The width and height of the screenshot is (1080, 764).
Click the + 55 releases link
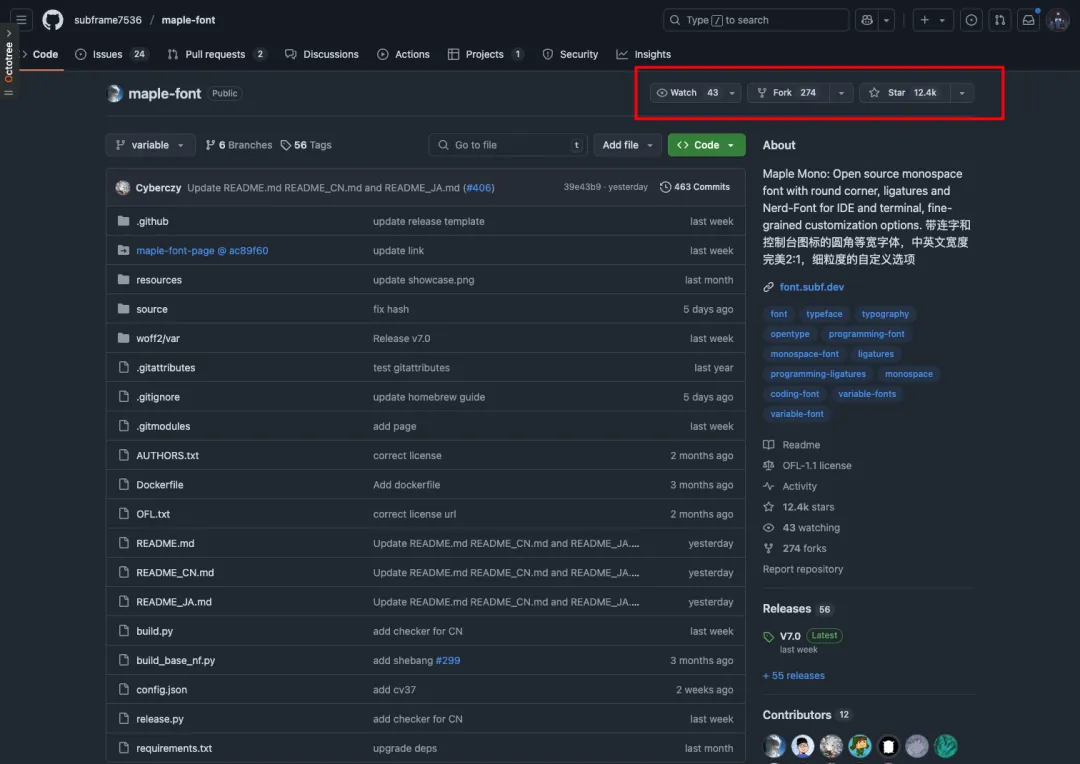coord(793,676)
